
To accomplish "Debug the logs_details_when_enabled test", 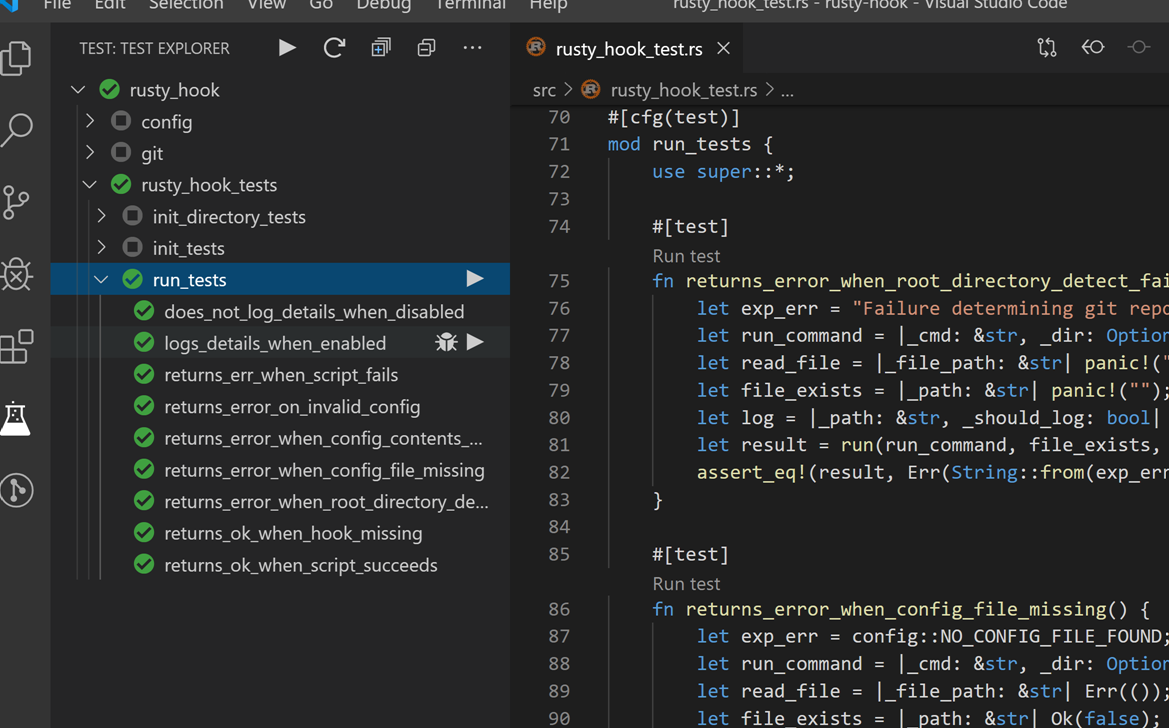I will tap(445, 341).
